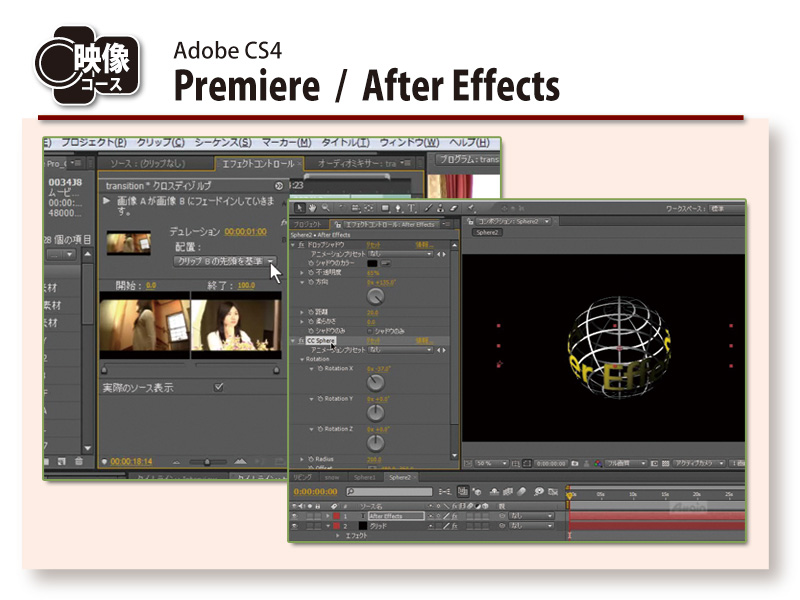The width and height of the screenshot is (800, 600).
Task: Expand the Radius property
Action: tap(302, 459)
